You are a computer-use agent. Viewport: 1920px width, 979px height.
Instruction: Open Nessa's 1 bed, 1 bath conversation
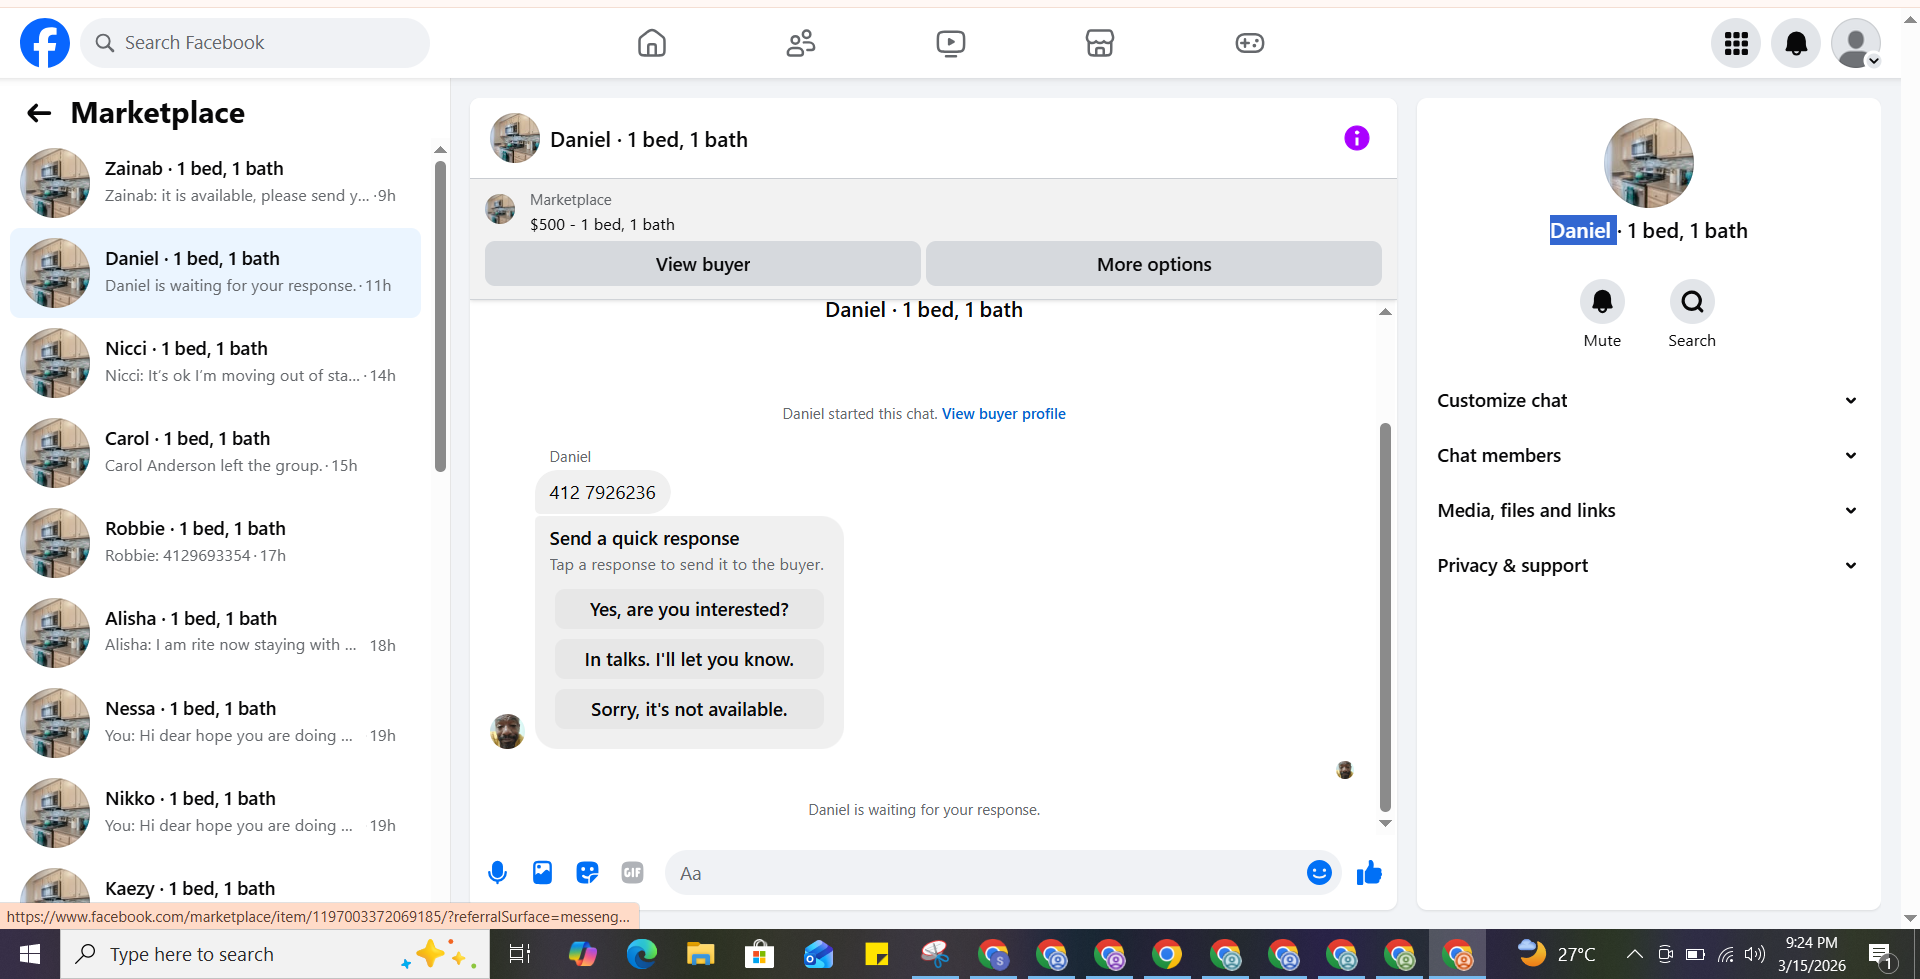coord(215,723)
